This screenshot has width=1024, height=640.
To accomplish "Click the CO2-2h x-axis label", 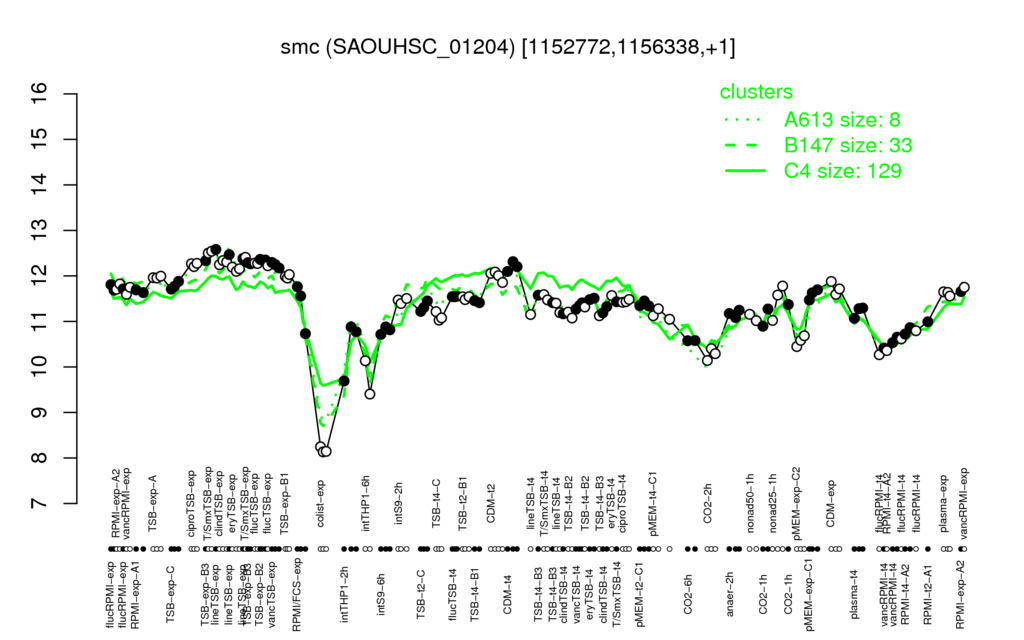I will [707, 505].
